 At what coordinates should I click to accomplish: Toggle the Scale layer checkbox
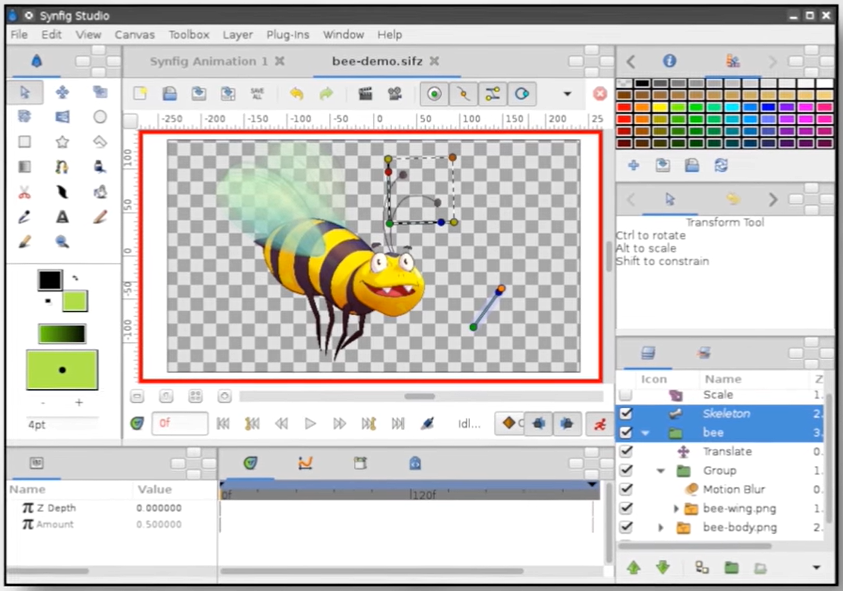(x=626, y=395)
